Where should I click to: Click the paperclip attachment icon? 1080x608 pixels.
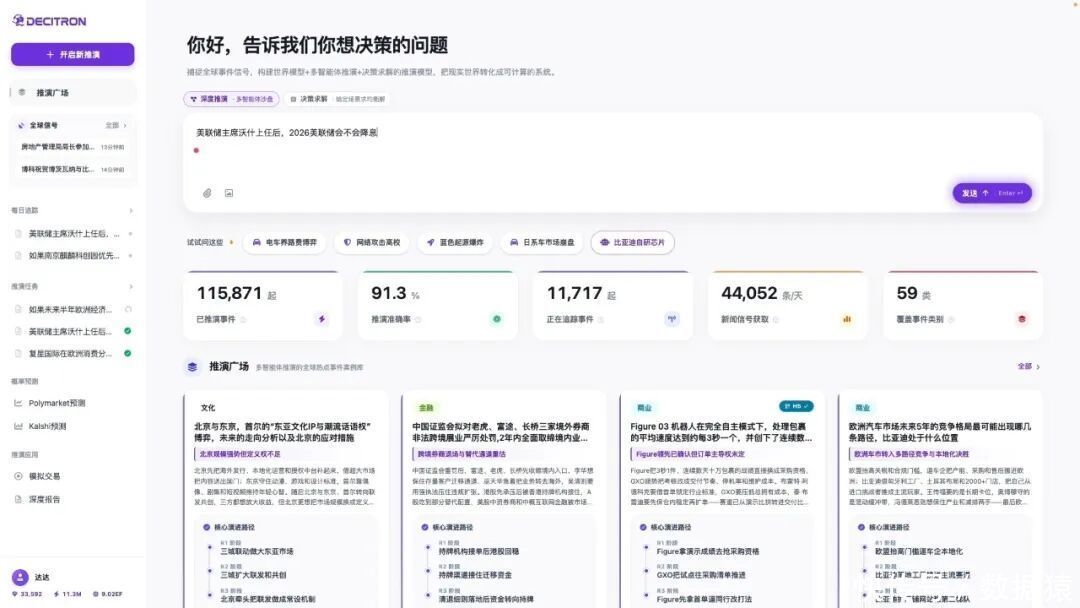pos(207,193)
